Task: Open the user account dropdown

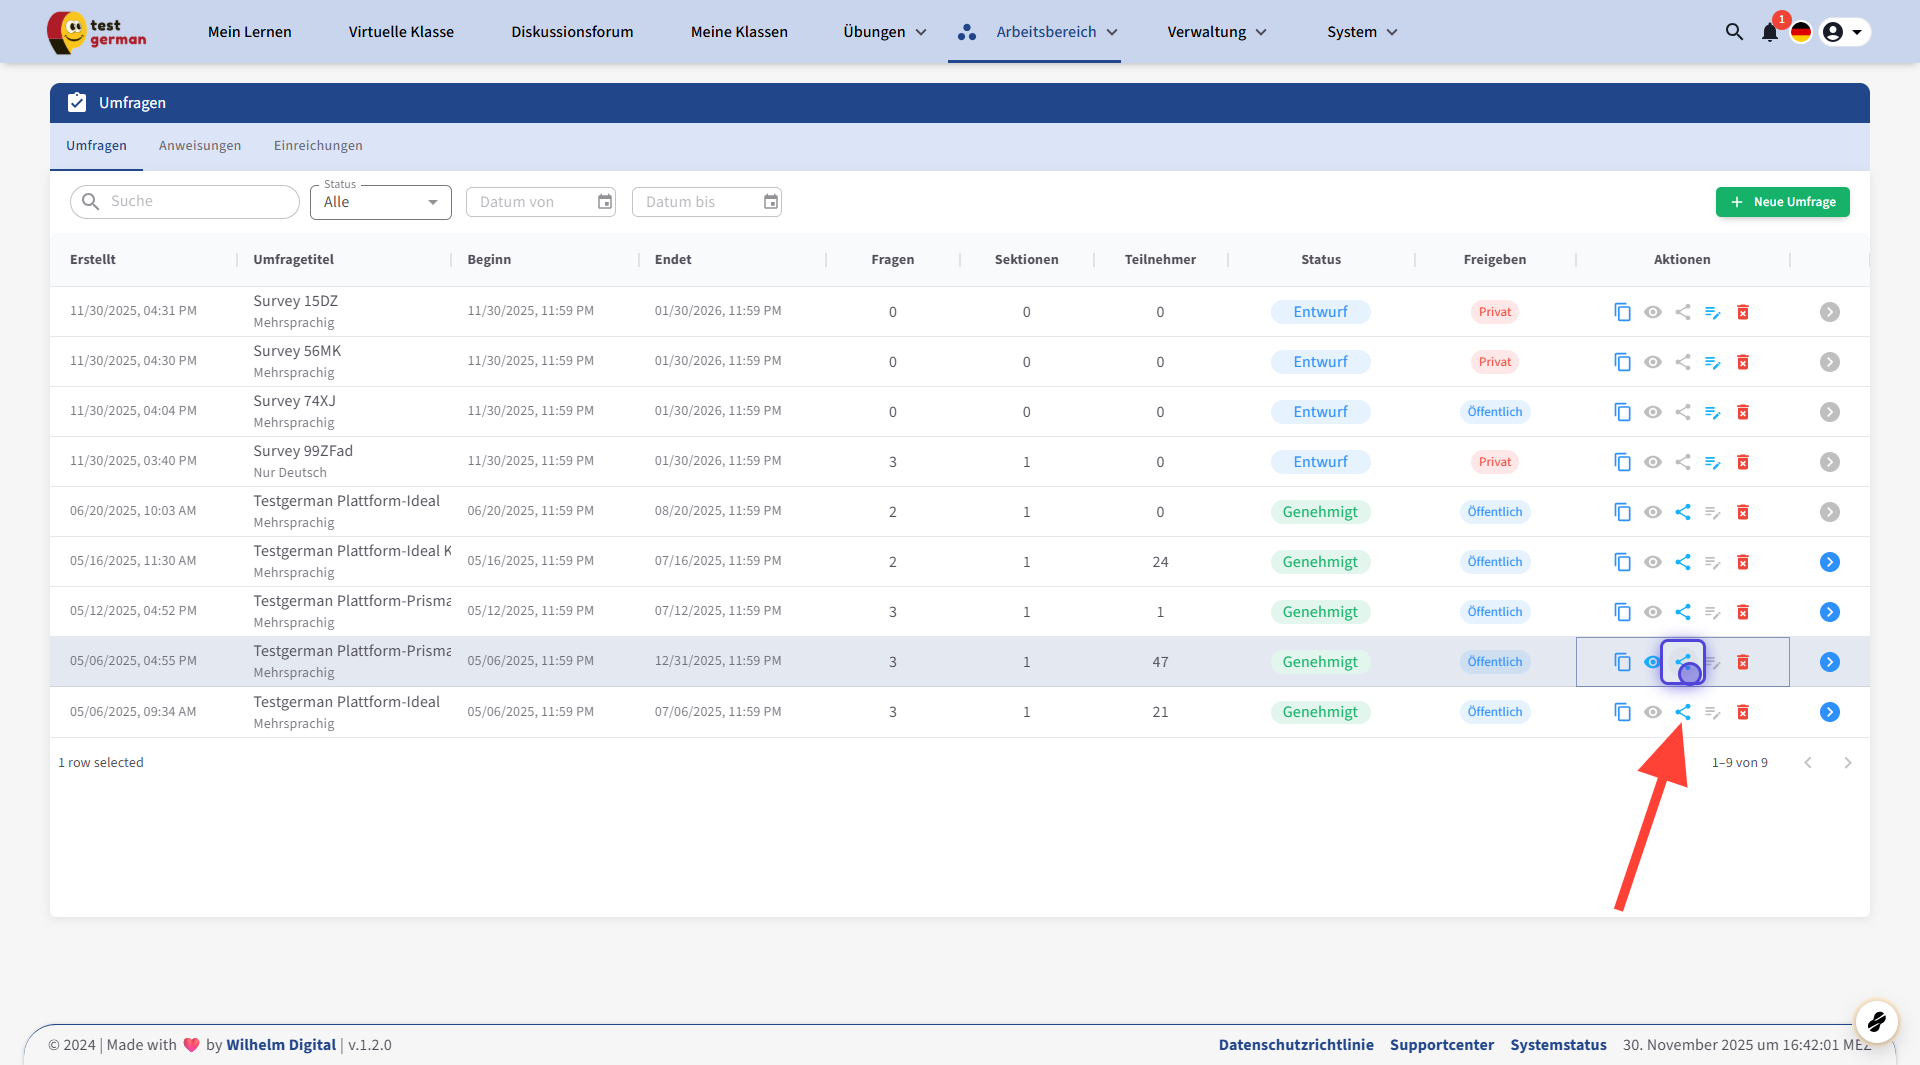Action: [x=1843, y=32]
